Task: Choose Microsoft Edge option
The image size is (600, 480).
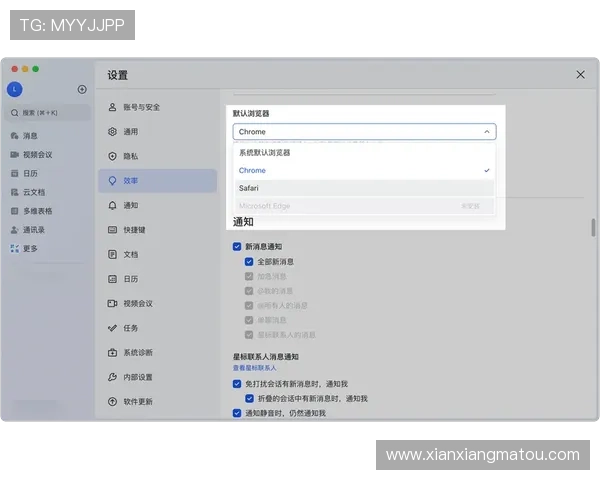Action: click(364, 206)
